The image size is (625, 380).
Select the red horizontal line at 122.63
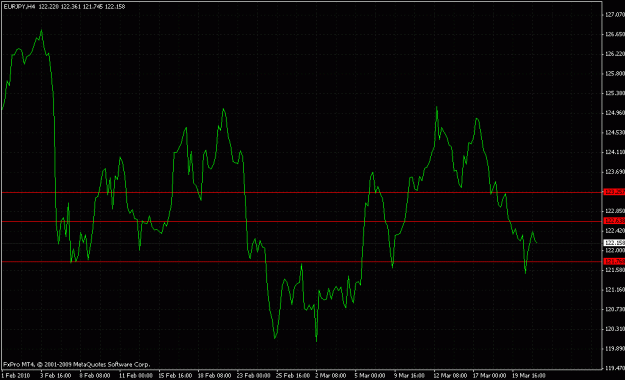pos(302,221)
